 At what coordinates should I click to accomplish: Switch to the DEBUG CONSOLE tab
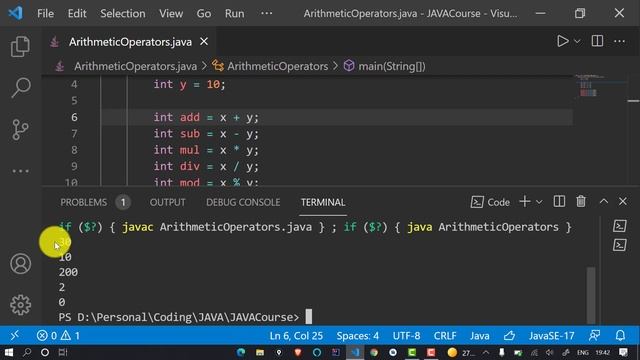click(243, 202)
